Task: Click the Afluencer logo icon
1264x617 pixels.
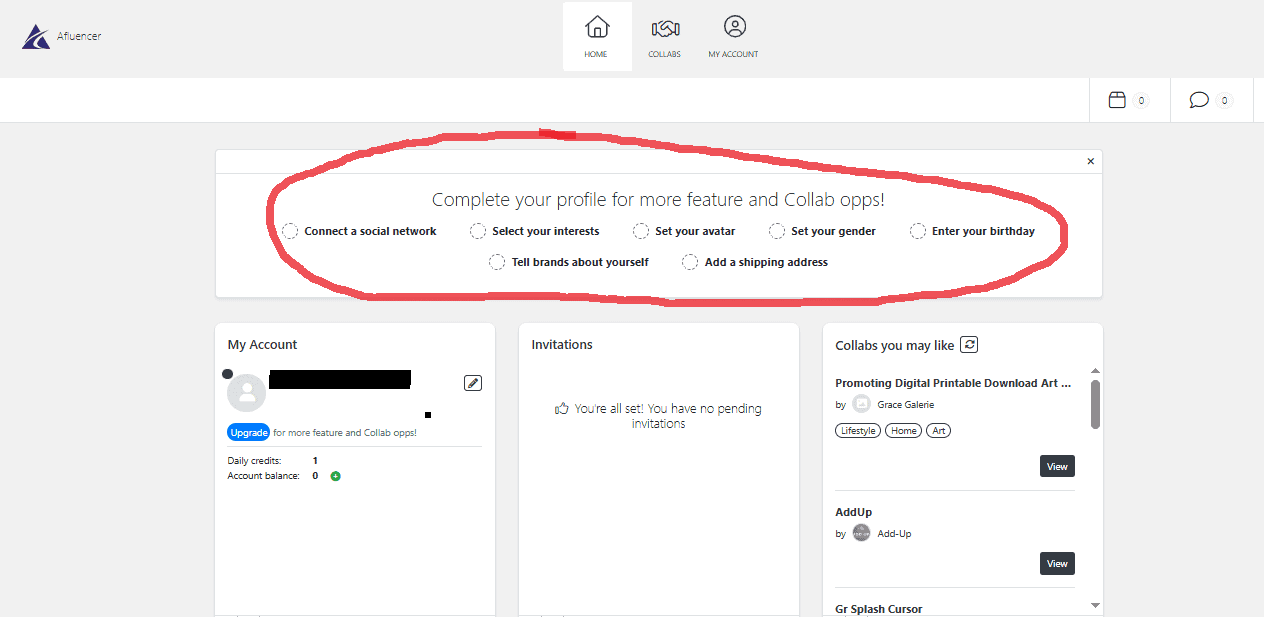Action: 36,37
